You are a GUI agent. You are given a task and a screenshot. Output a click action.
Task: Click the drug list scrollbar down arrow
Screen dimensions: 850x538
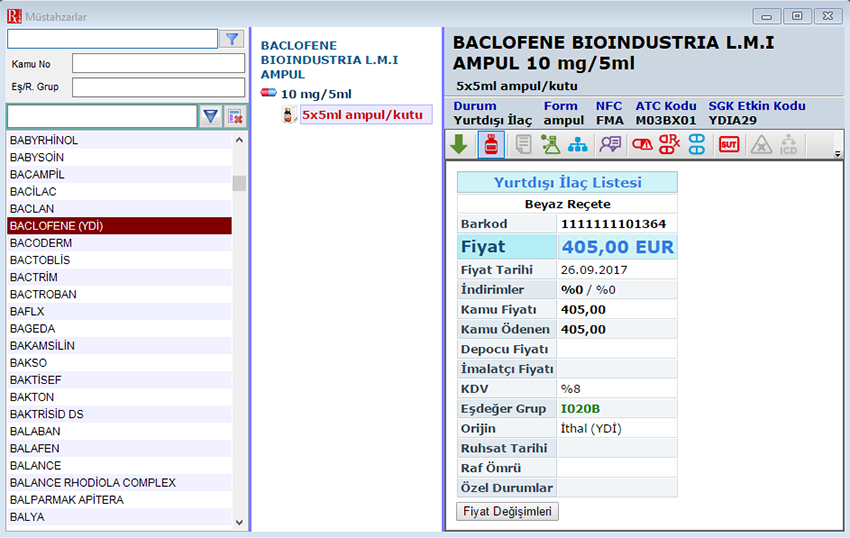[x=239, y=521]
